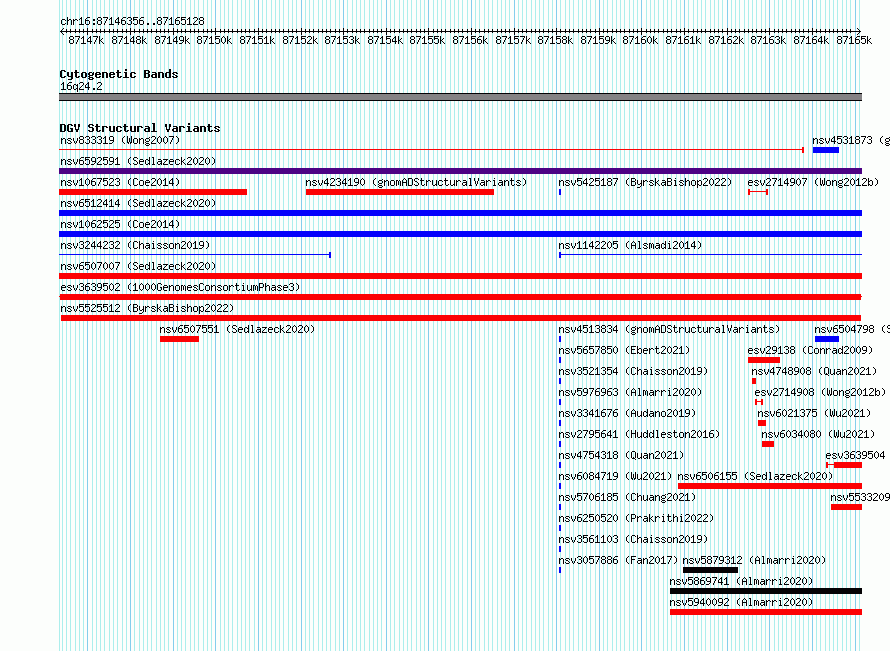Select the red nsv5525512 variant bar
The height and width of the screenshot is (651, 890).
(461, 318)
